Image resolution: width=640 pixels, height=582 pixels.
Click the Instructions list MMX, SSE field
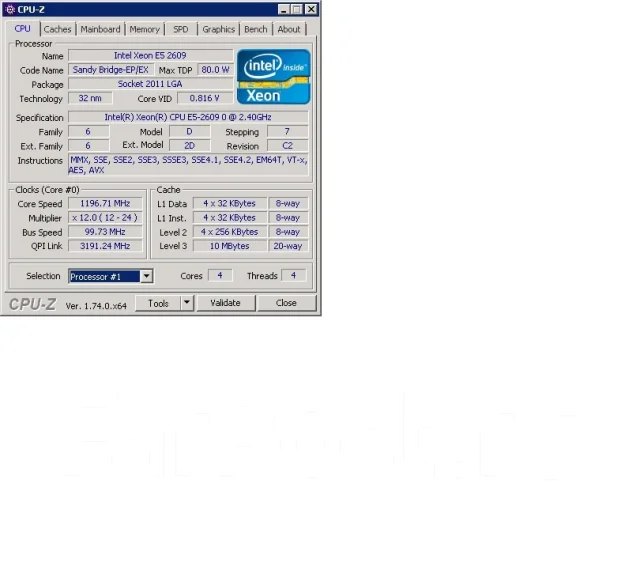188,165
